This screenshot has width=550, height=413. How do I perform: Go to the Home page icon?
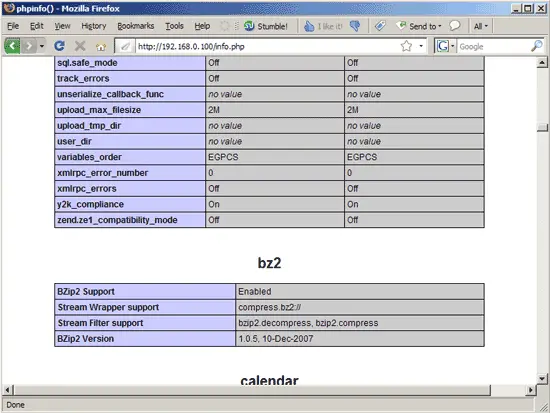pyautogui.click(x=101, y=46)
